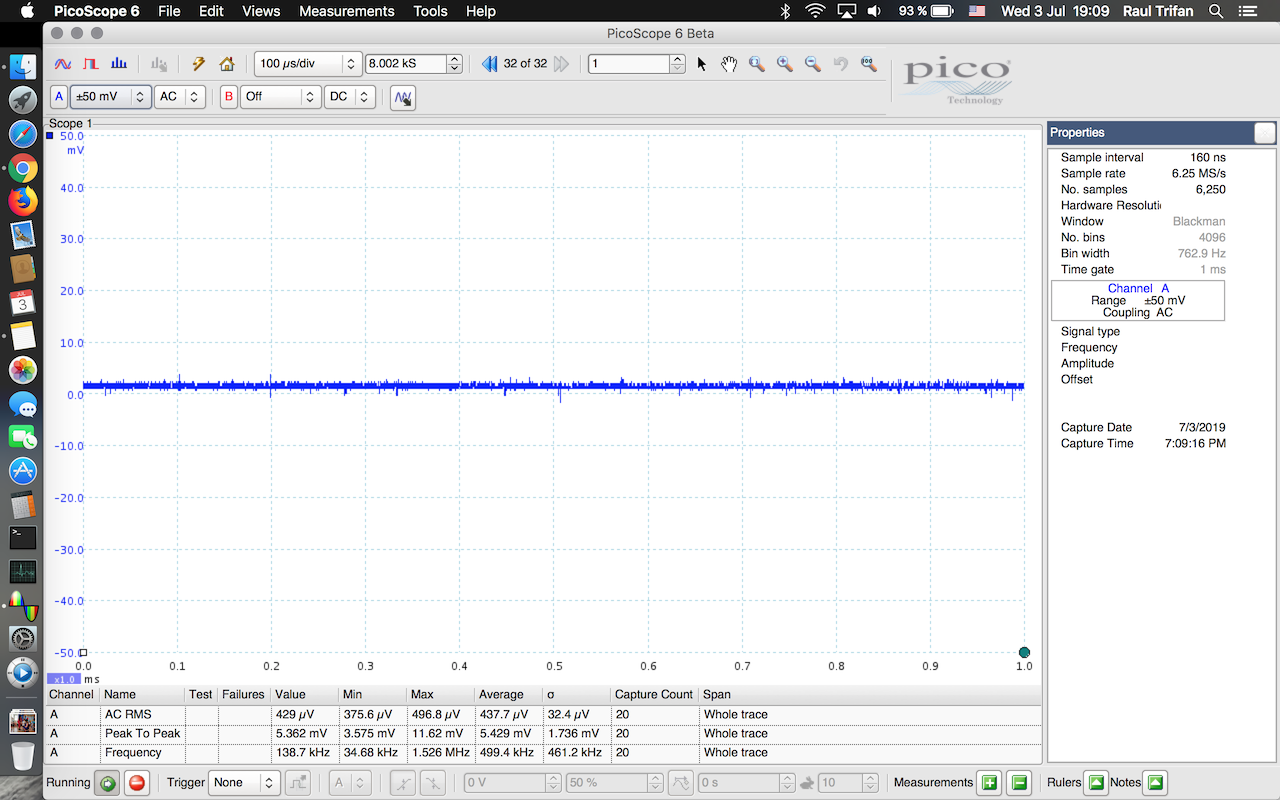Open the Tools menu
Screen dimensions: 1280x800
[x=430, y=11]
